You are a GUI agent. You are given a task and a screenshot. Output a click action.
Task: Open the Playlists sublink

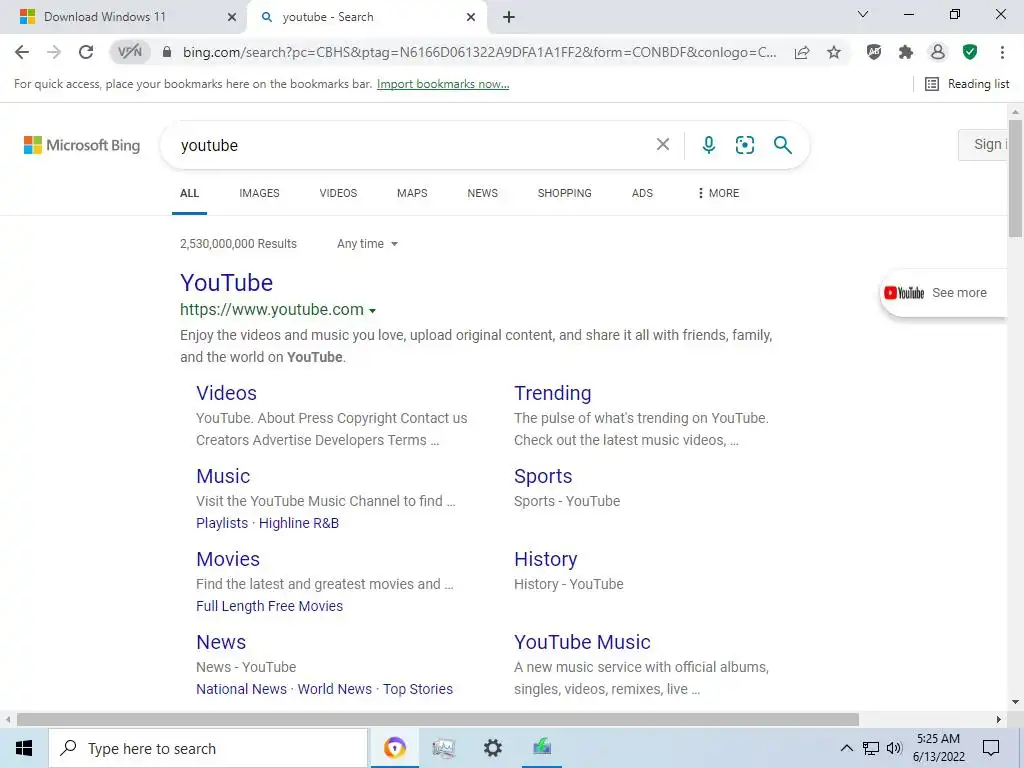click(222, 523)
